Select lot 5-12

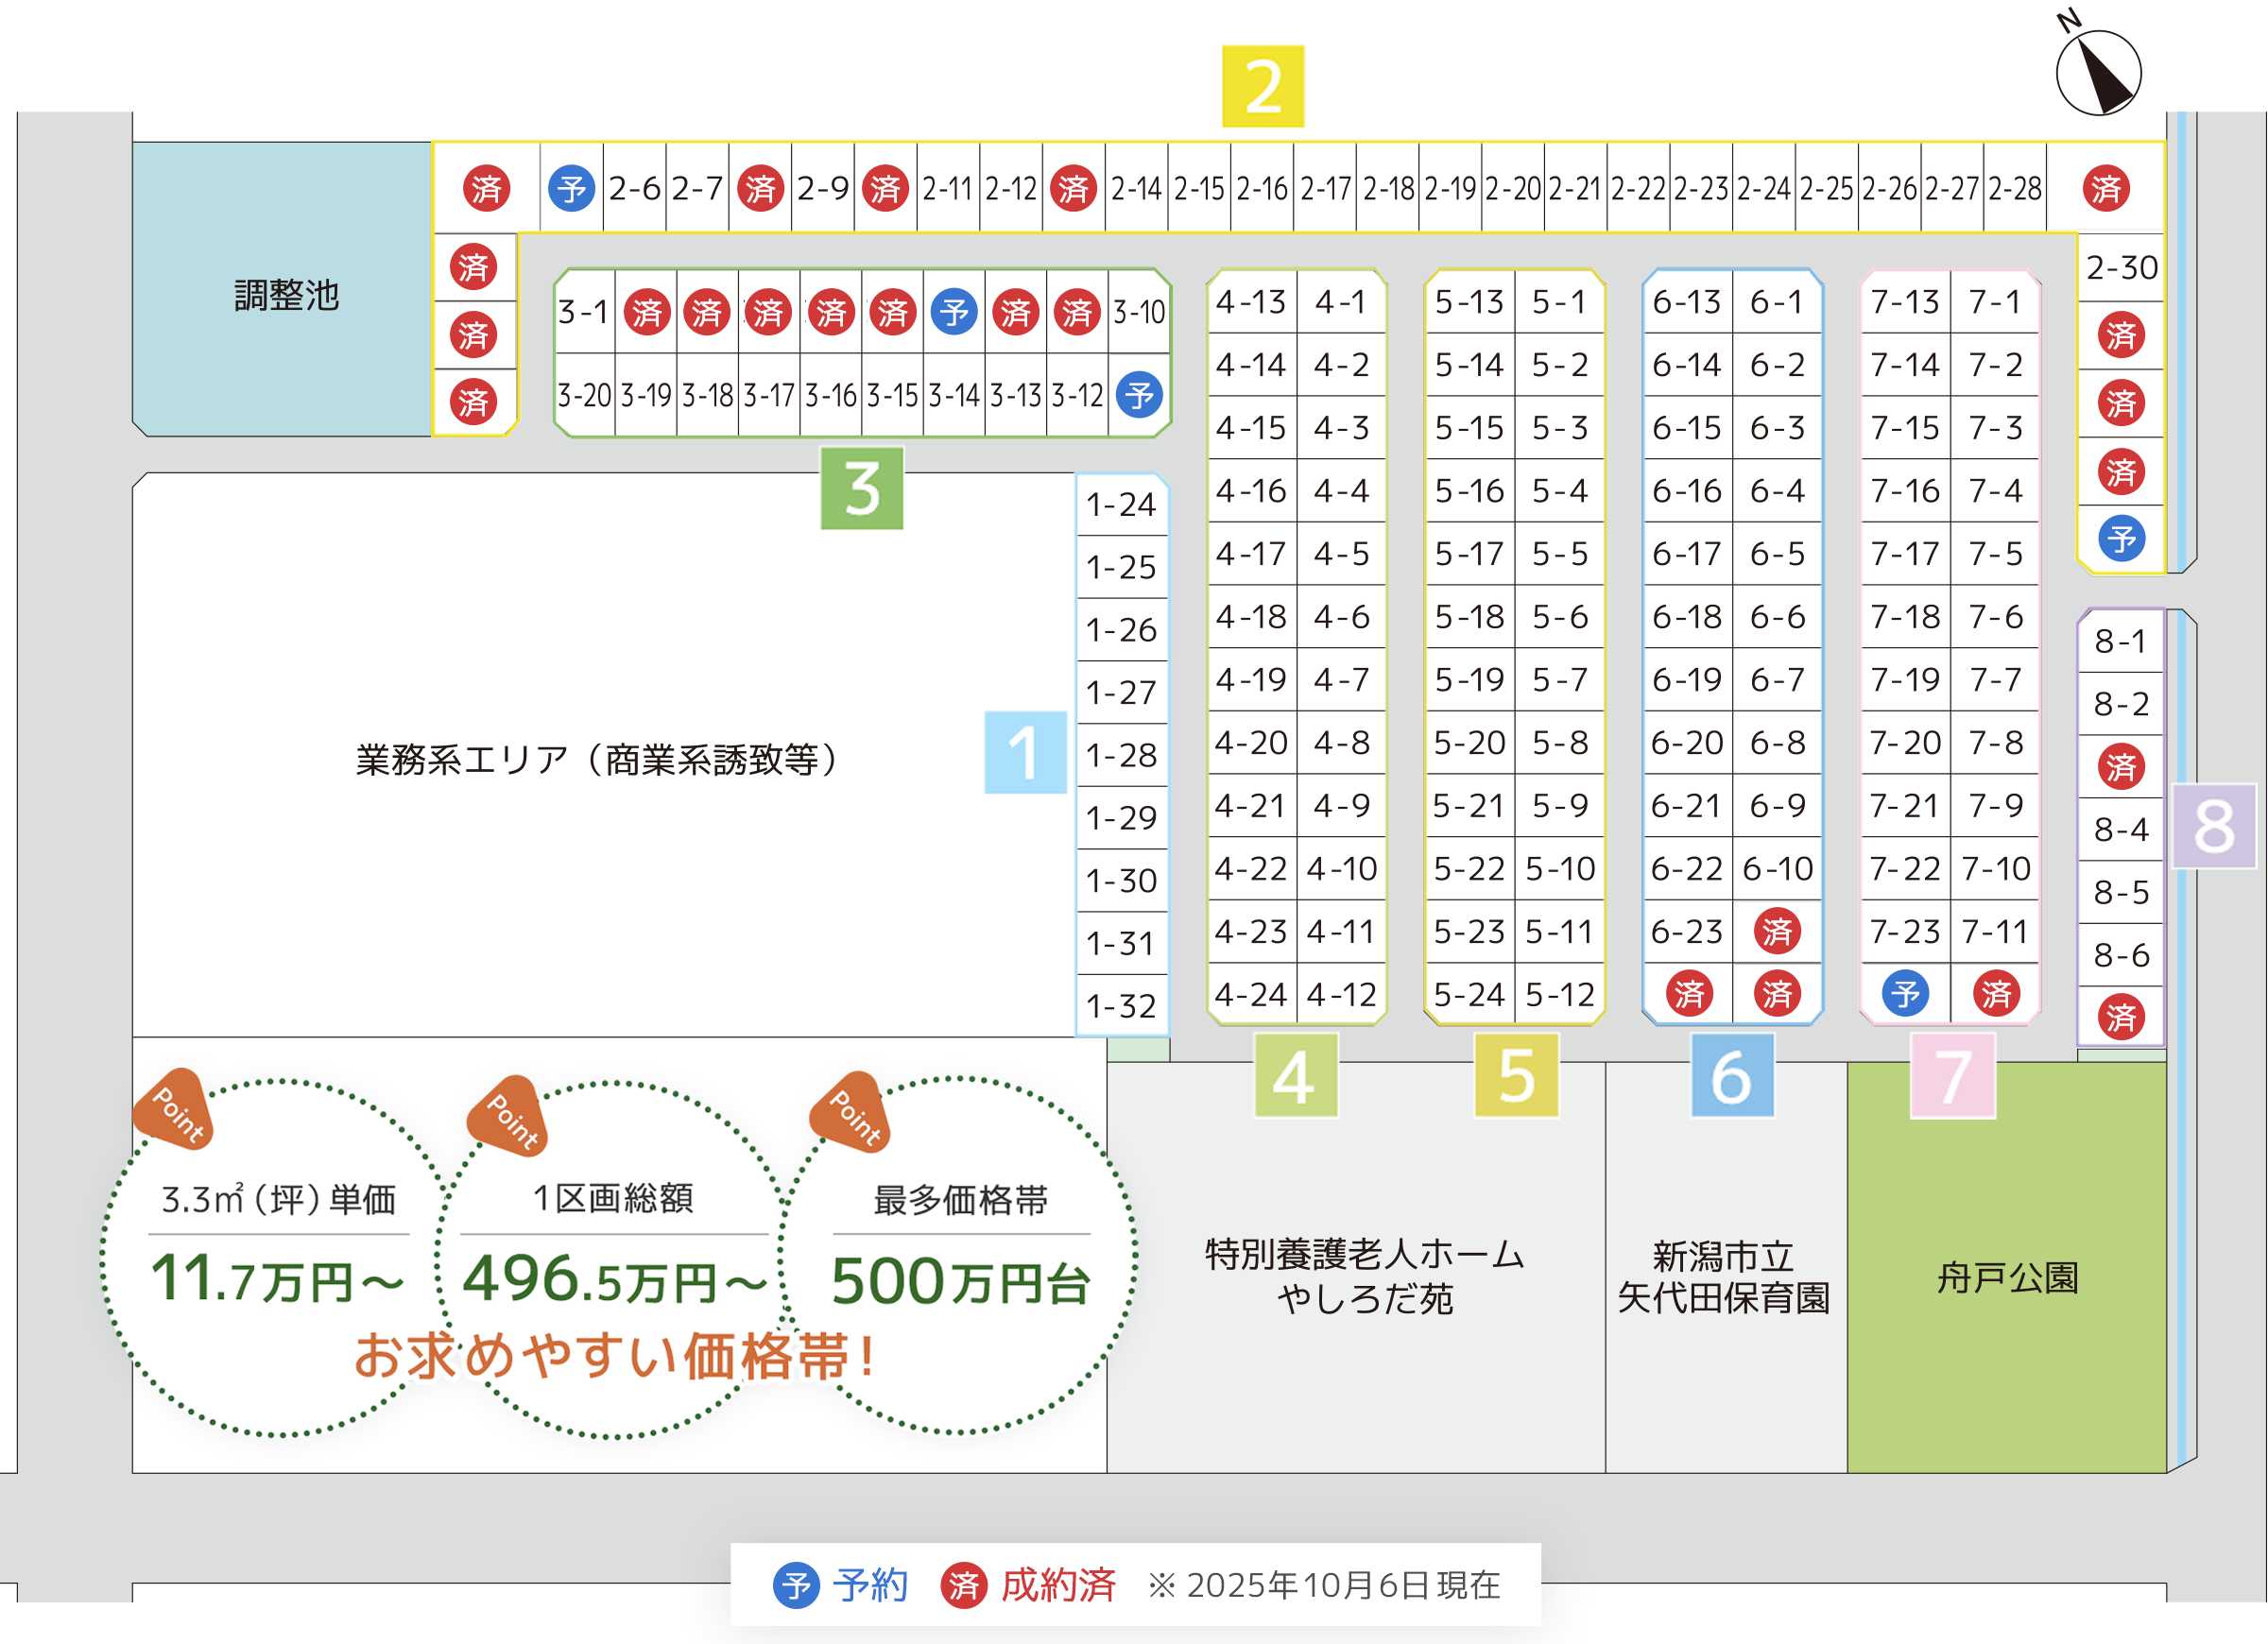click(x=1560, y=994)
